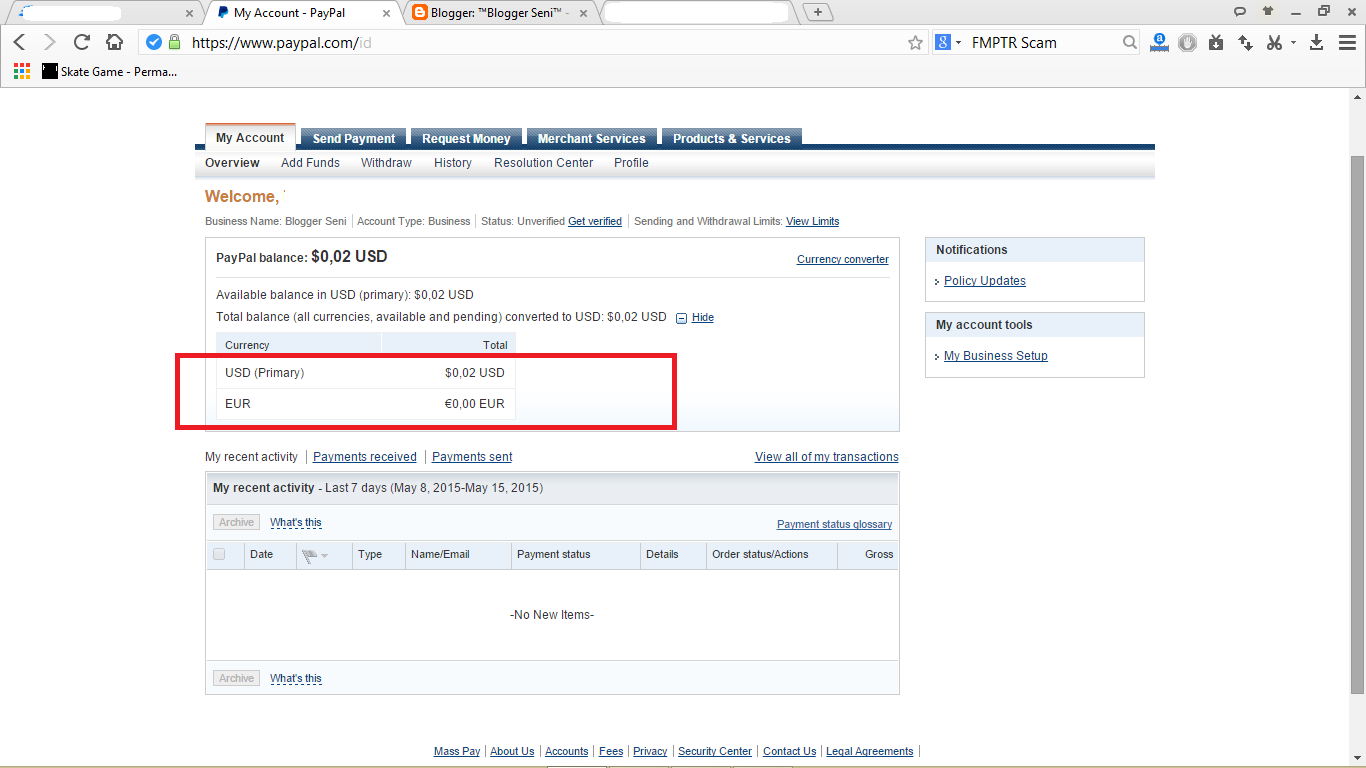Click the up-down arrows sync icon
This screenshot has width=1366, height=768.
(1245, 42)
